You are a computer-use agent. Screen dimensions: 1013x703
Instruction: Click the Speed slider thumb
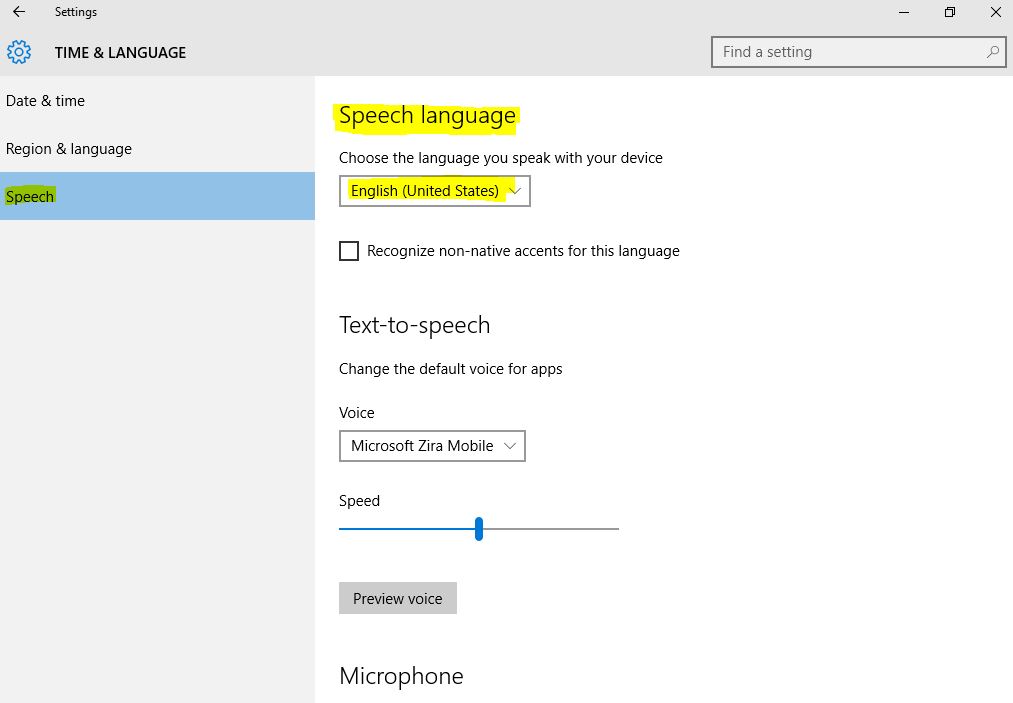479,528
